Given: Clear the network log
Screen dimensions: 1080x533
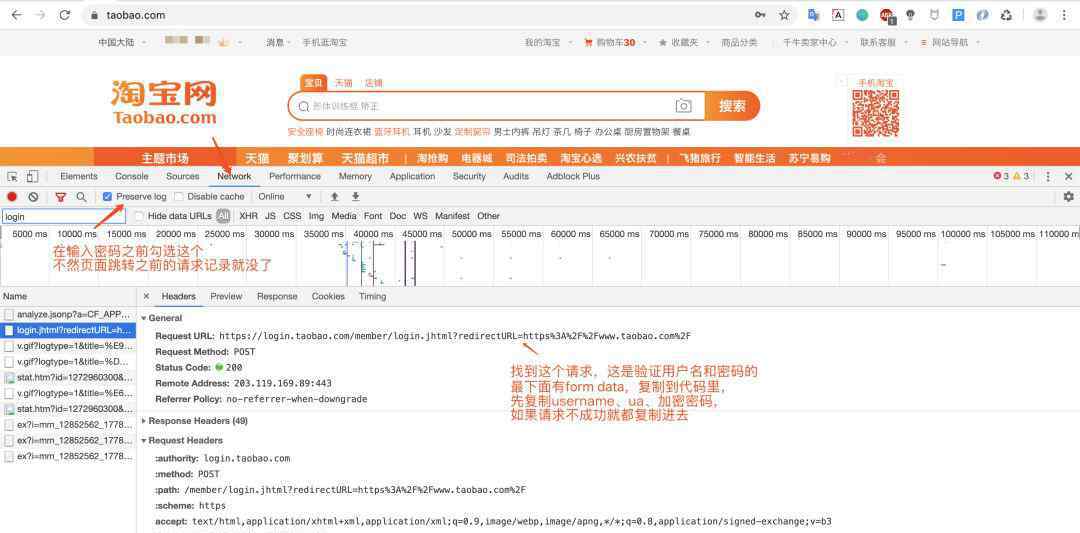Looking at the screenshot, I should [33, 197].
